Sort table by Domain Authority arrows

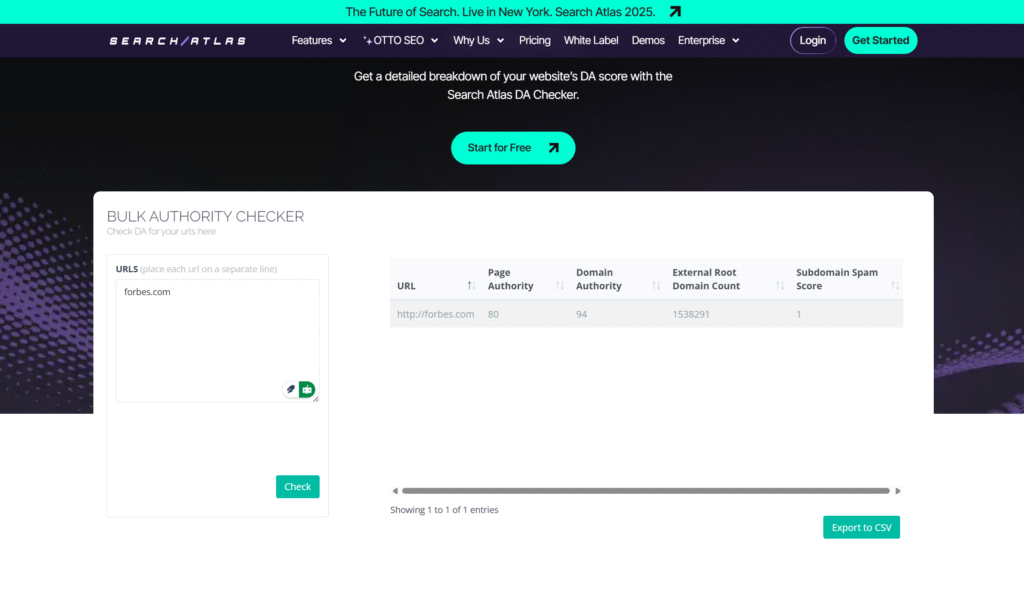[656, 285]
